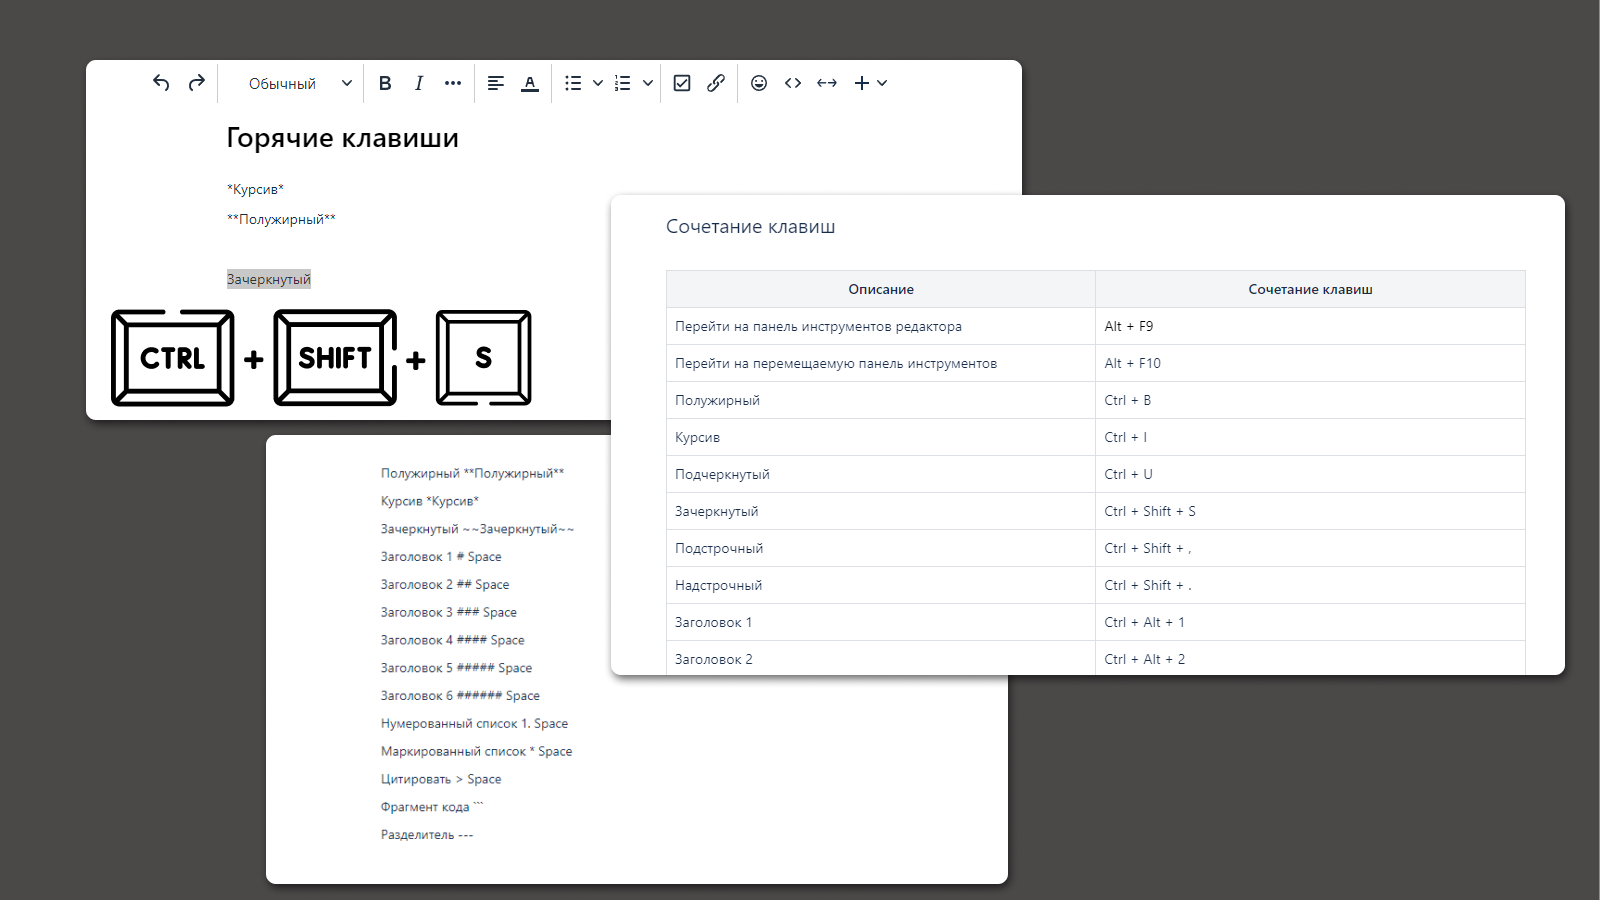
Task: Open the Обычный text style dropdown
Action: 299,84
